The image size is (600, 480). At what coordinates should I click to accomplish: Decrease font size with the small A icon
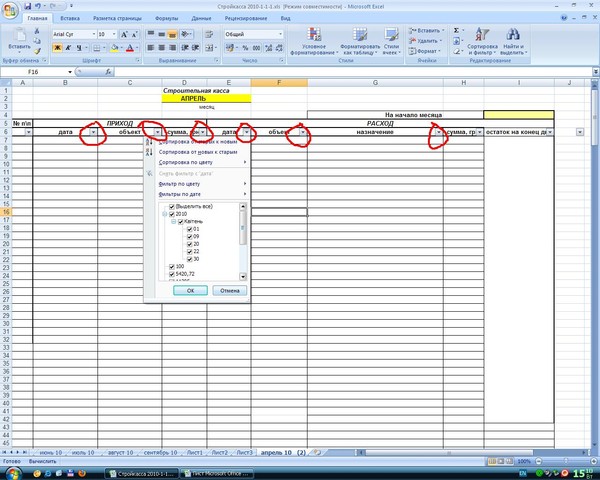135,34
